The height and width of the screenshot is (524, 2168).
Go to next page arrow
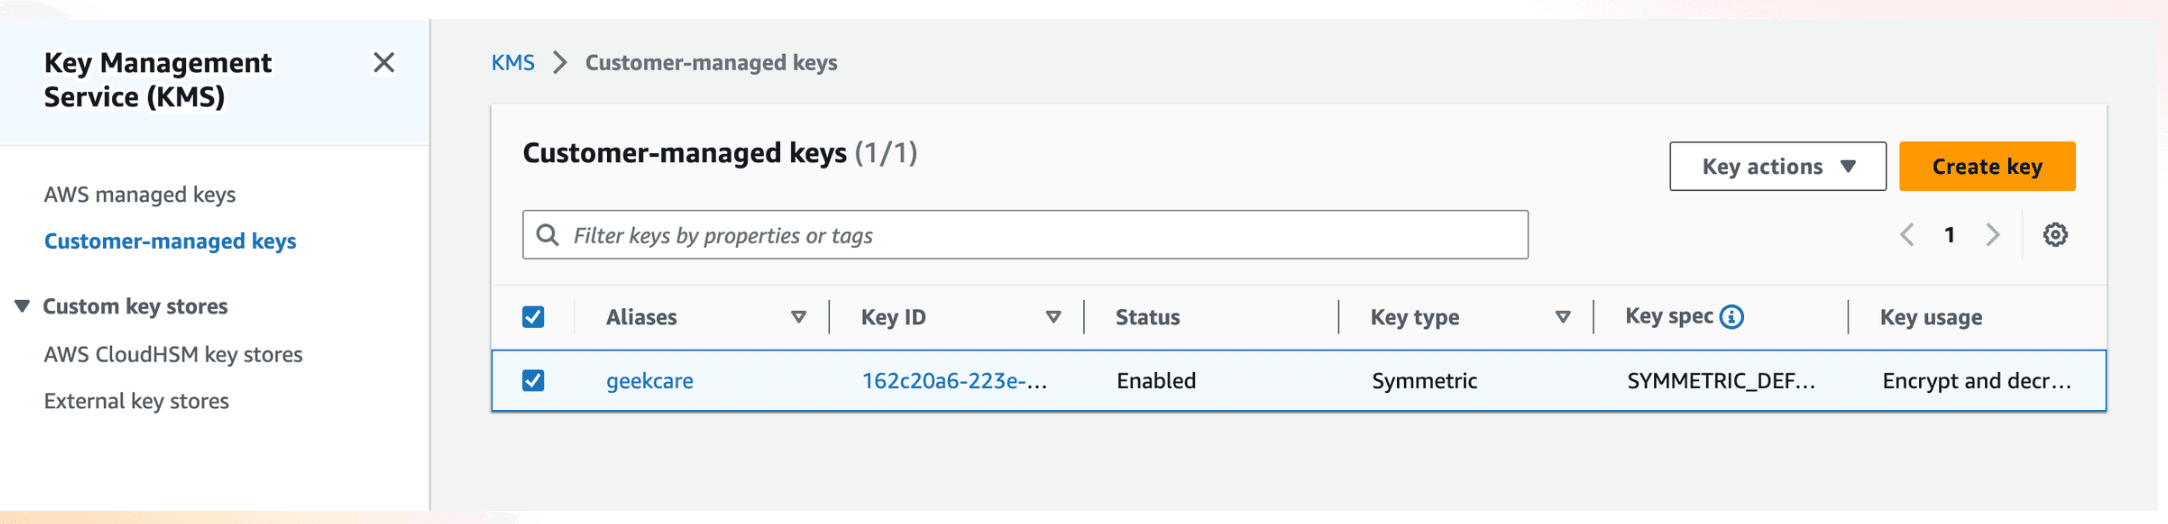pos(1993,235)
